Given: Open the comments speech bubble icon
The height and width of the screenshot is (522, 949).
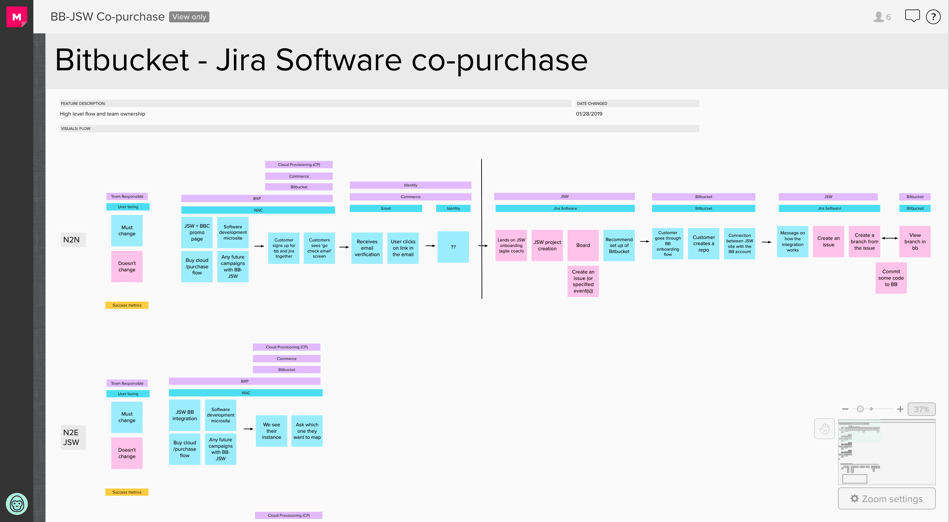Looking at the screenshot, I should pyautogui.click(x=912, y=16).
